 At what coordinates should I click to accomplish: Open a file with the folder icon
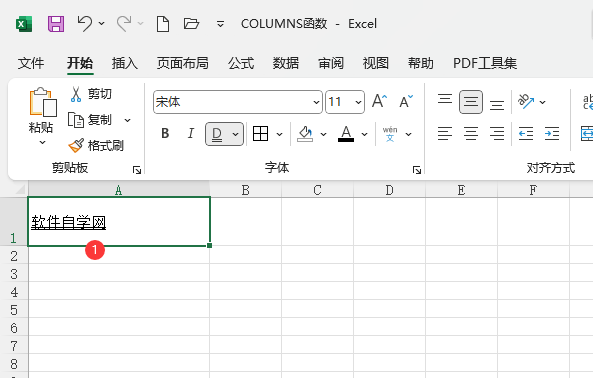191,24
